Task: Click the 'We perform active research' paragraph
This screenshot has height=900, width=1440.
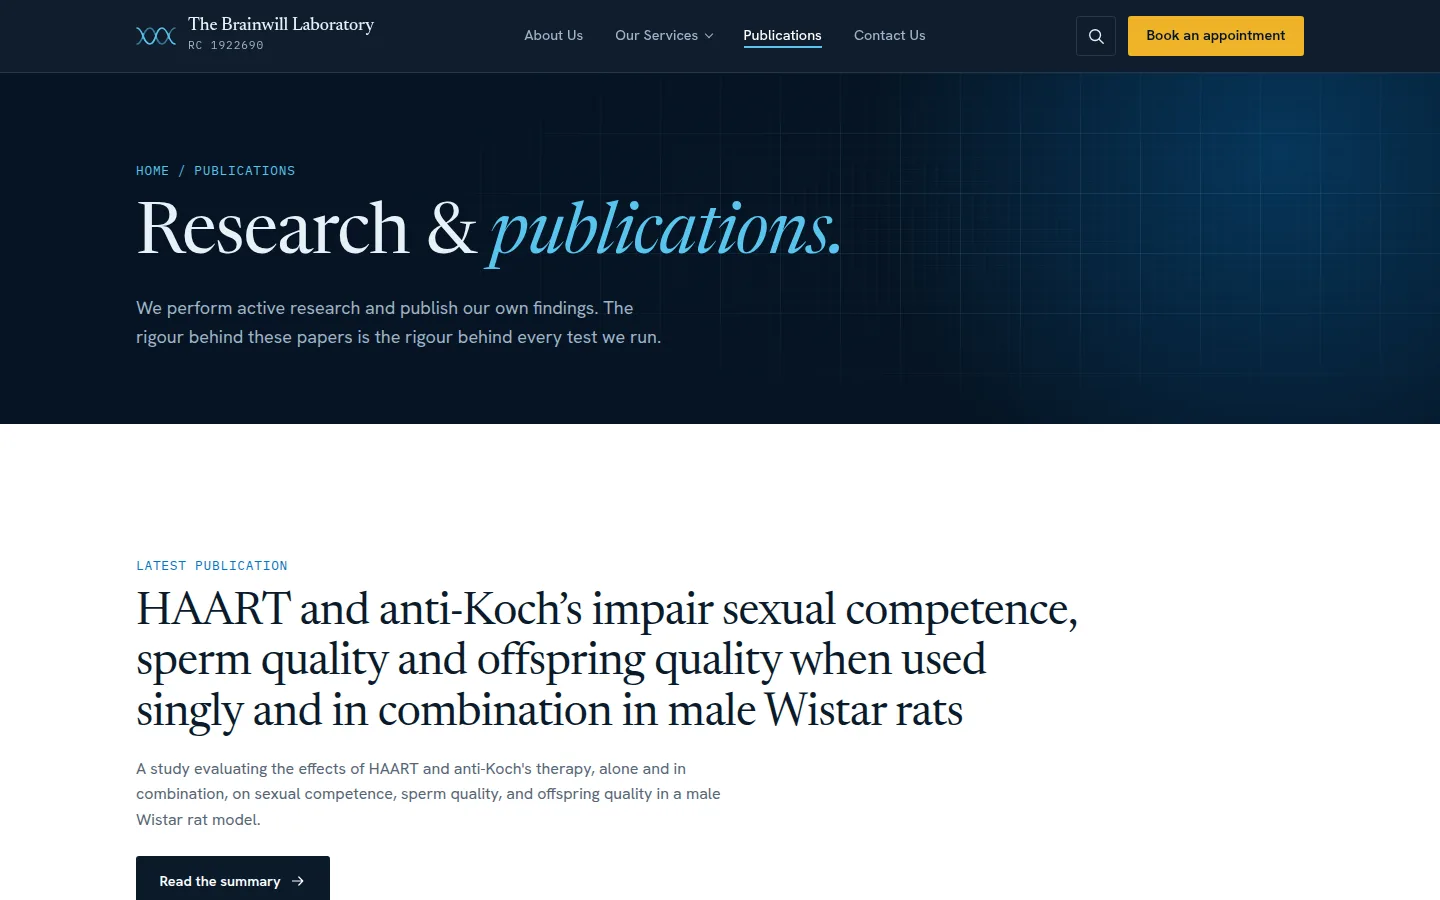Action: (398, 322)
